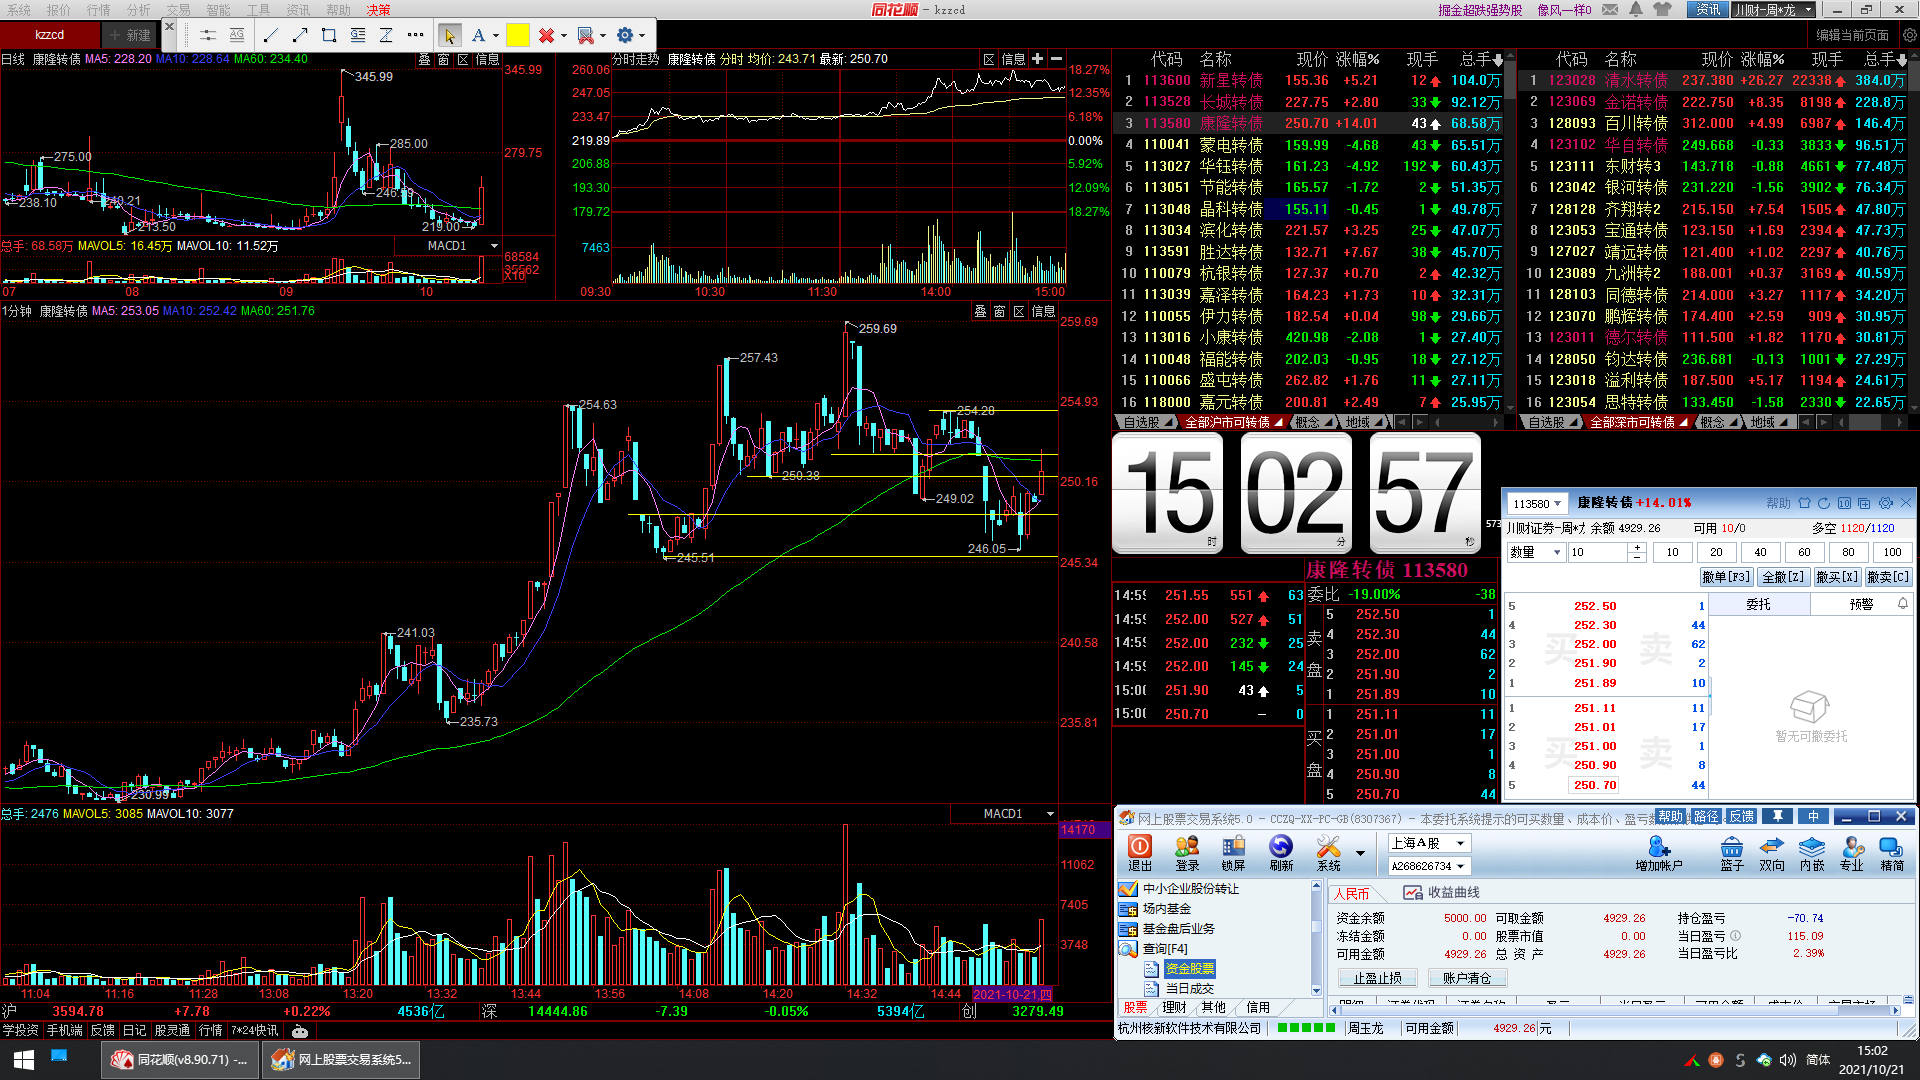Switch to 信用 tab in trading sidebar

[x=1258, y=1007]
